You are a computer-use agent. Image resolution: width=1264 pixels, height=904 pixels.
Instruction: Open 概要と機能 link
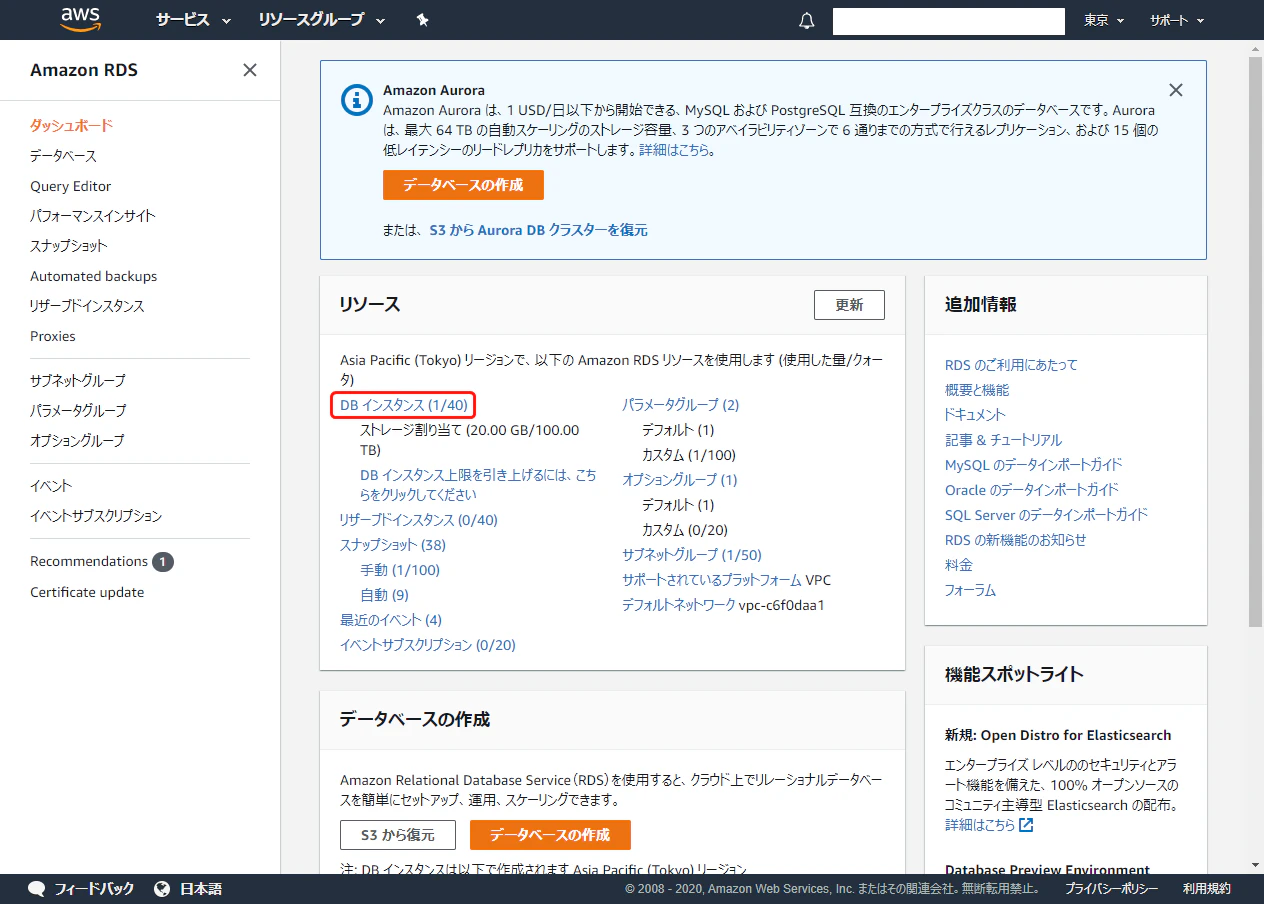tap(977, 390)
